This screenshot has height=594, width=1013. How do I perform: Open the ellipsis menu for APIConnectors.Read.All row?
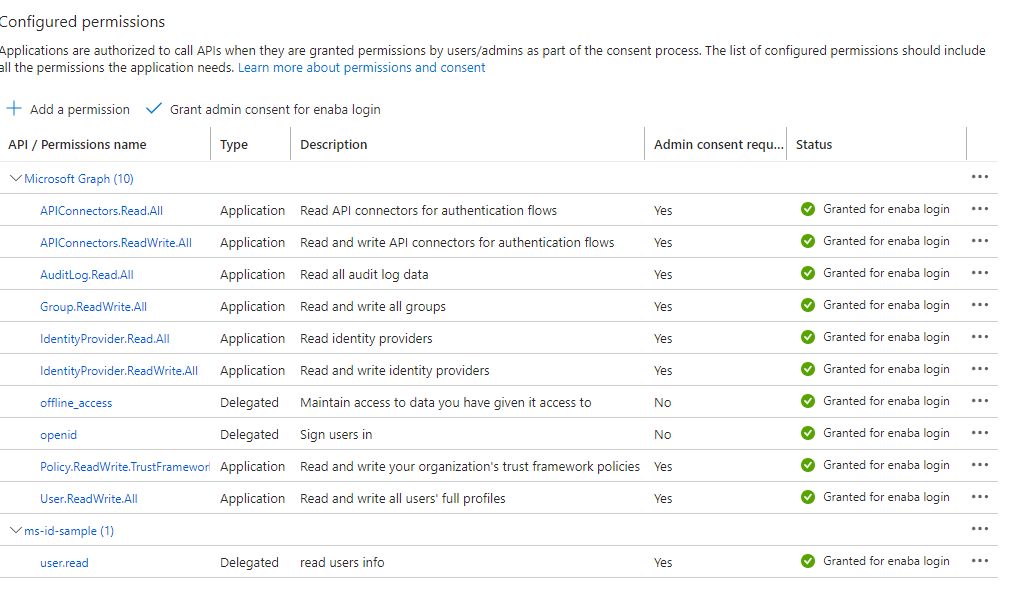pos(980,209)
